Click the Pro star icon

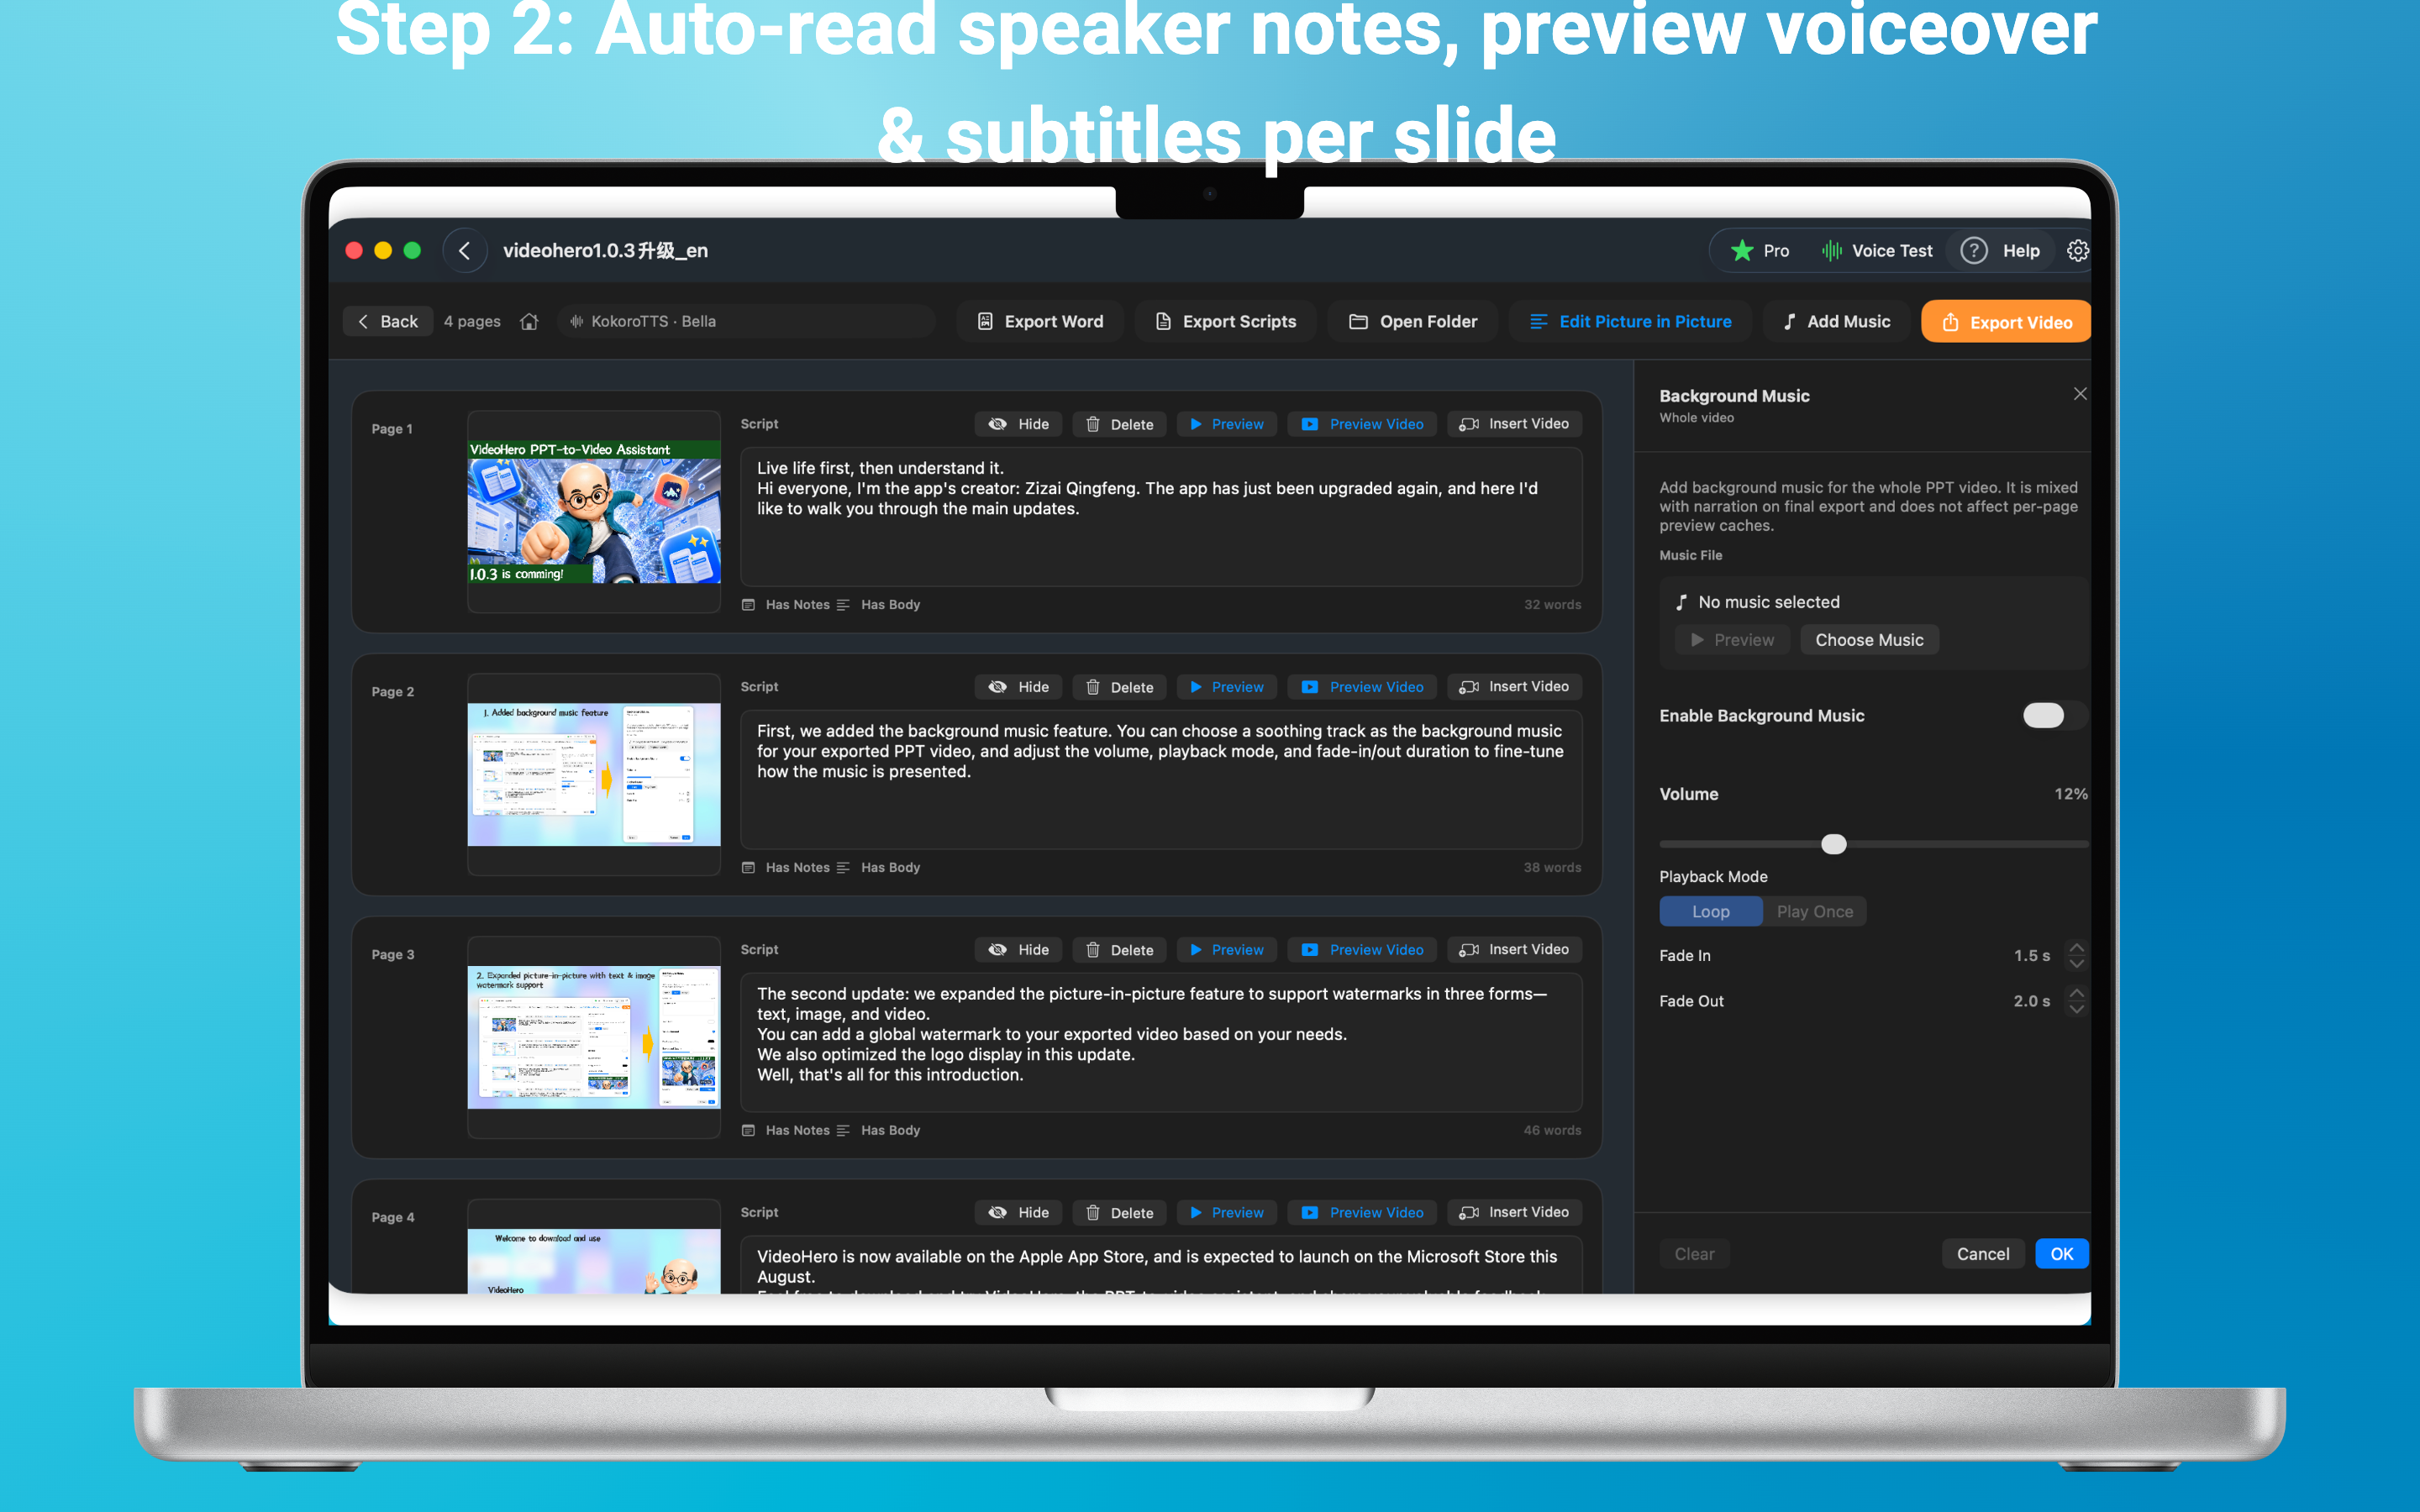1742,251
